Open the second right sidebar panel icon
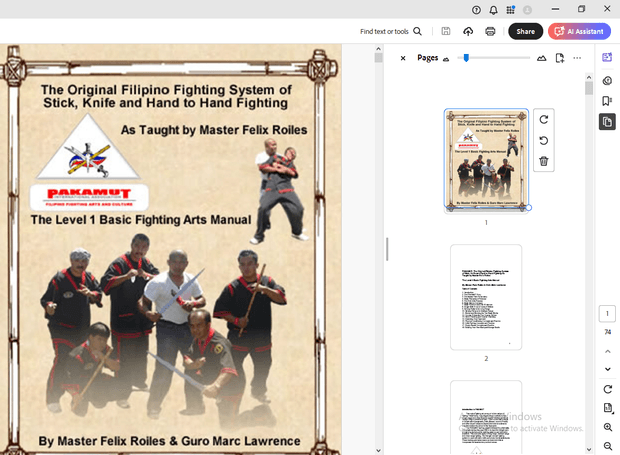Screen dimensions: 620x455 coord(607,81)
